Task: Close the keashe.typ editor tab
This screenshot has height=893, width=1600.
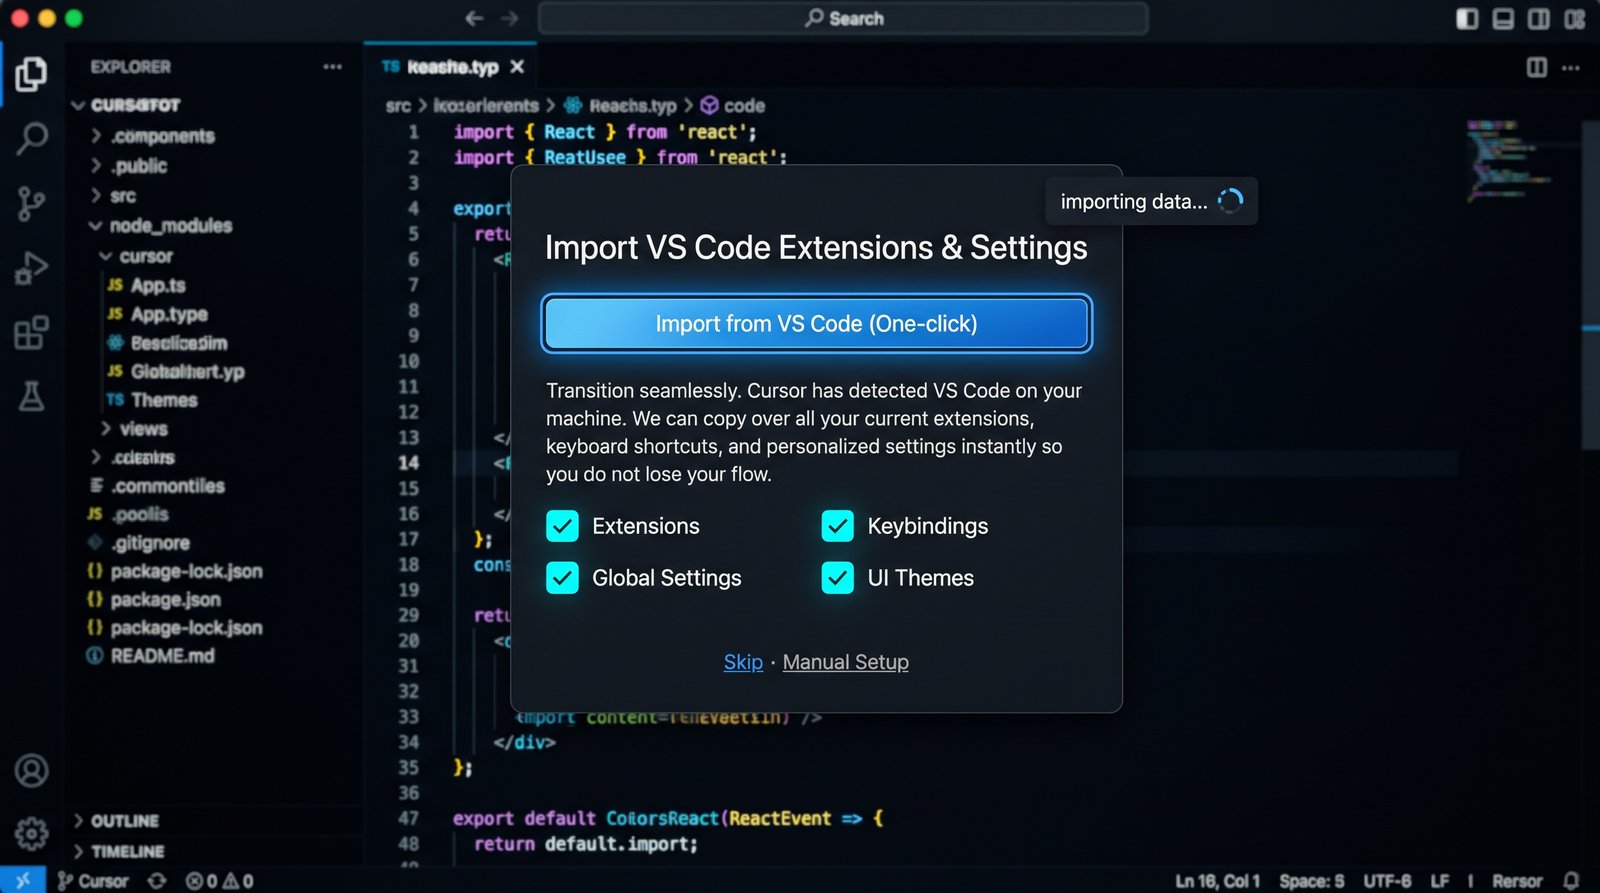Action: click(x=517, y=67)
